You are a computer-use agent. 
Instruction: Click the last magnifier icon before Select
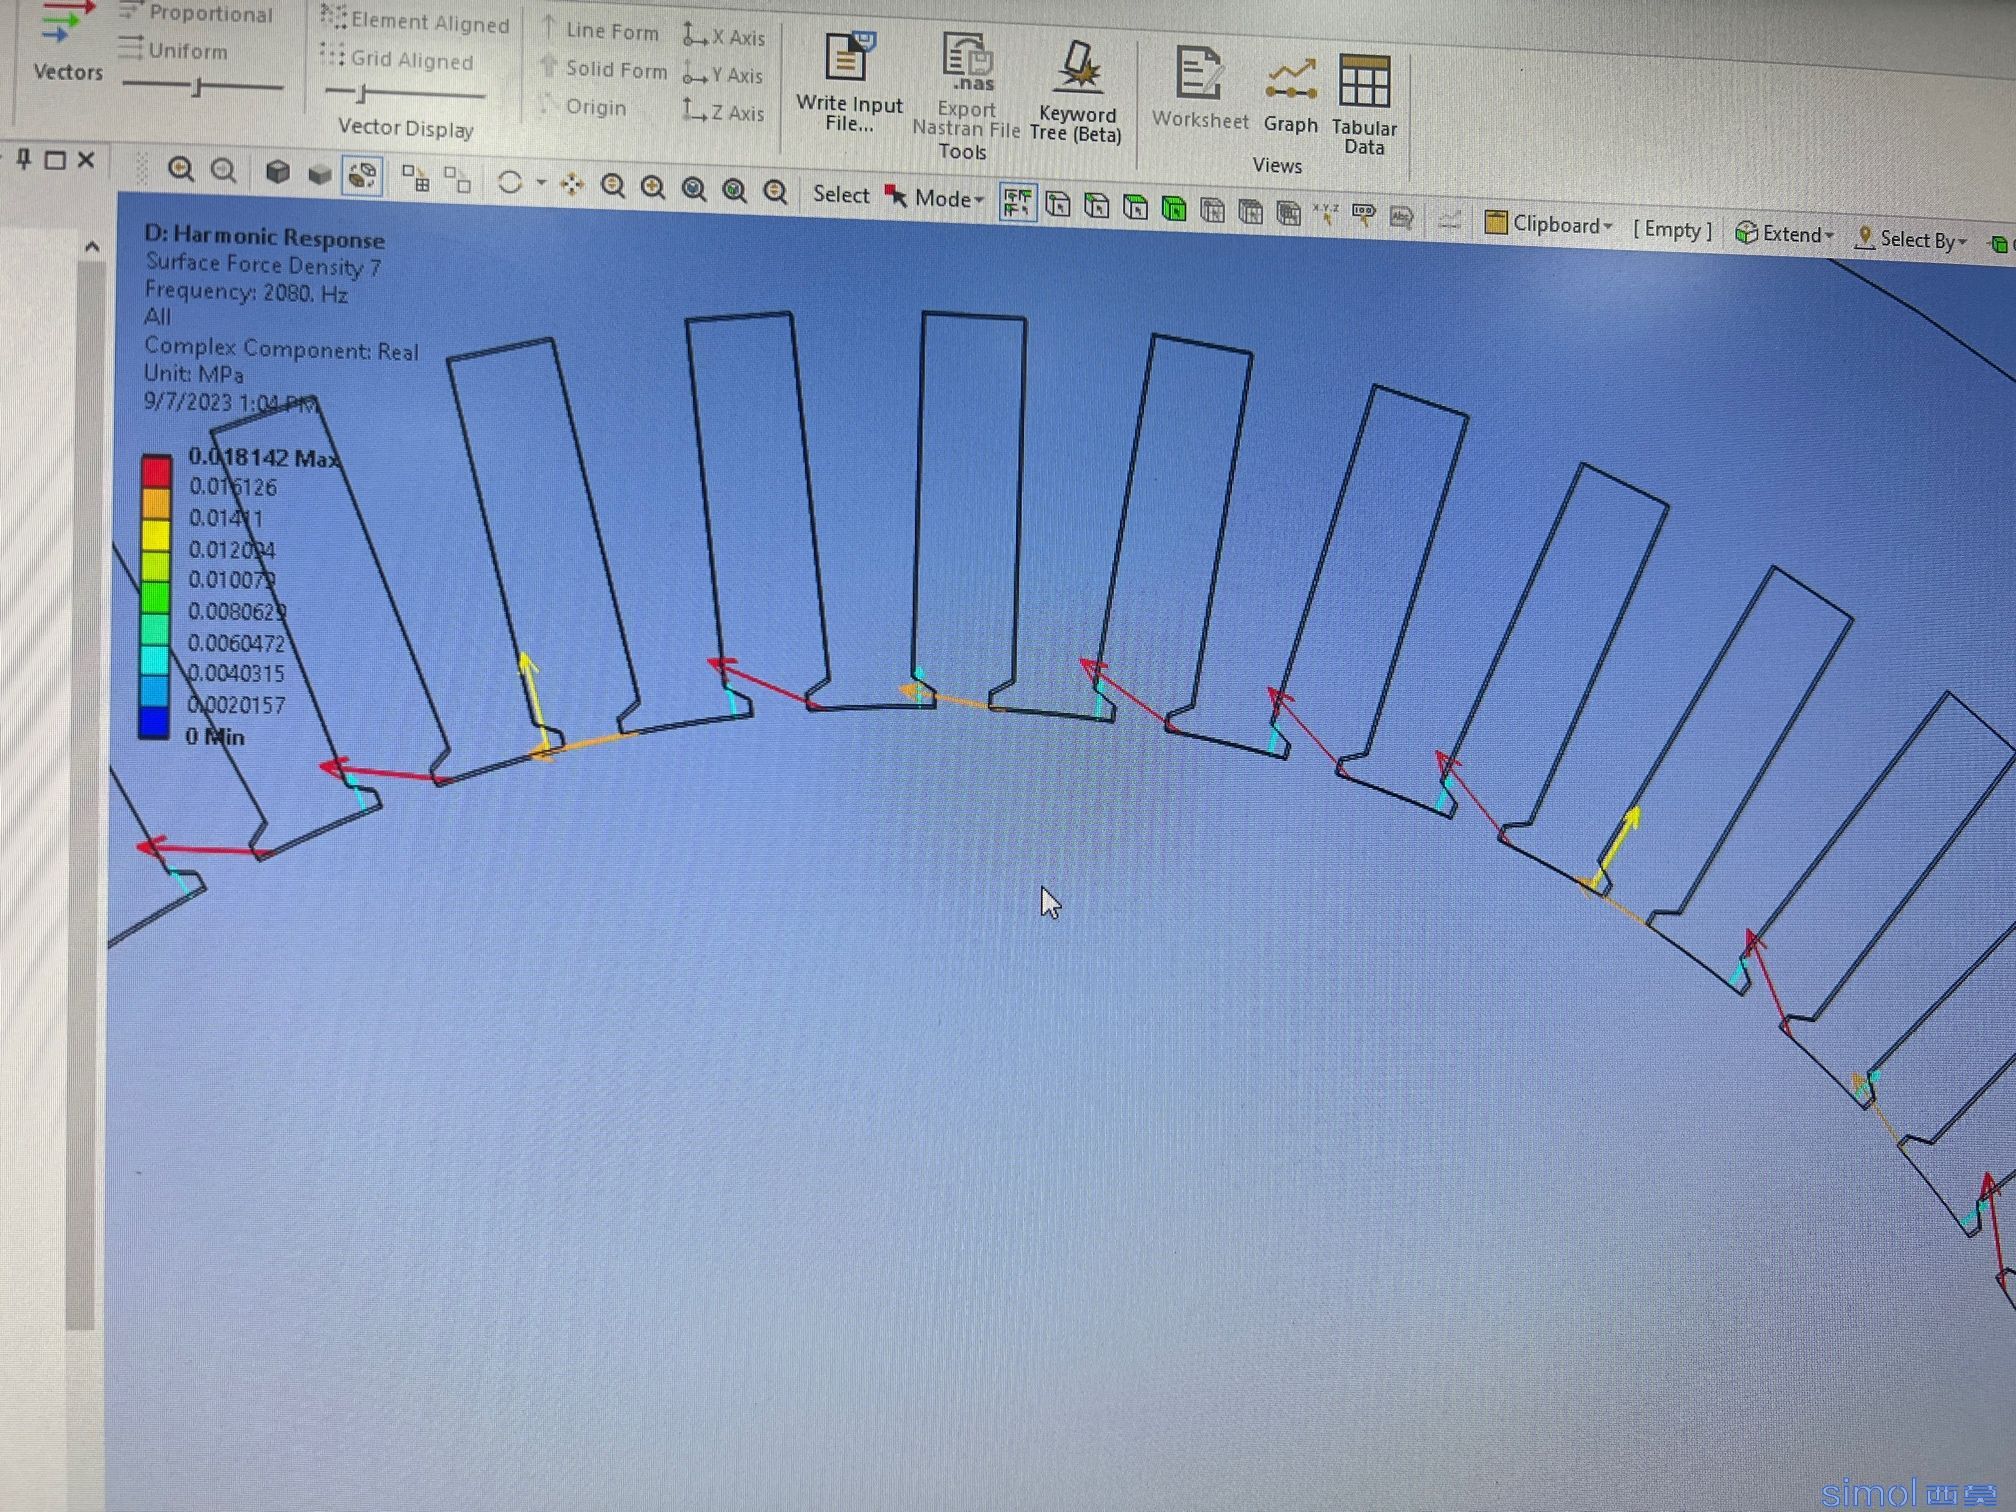click(x=775, y=191)
